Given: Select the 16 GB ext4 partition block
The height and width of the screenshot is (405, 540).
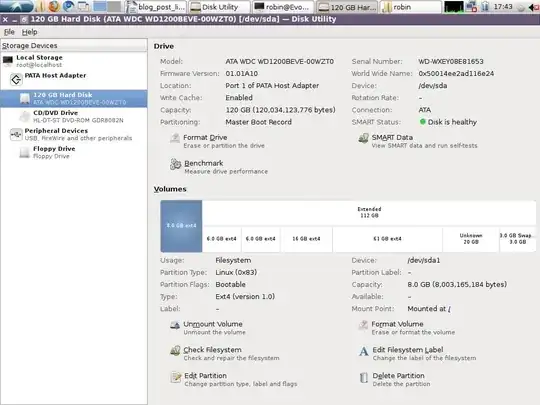Looking at the screenshot, I should click(x=306, y=239).
